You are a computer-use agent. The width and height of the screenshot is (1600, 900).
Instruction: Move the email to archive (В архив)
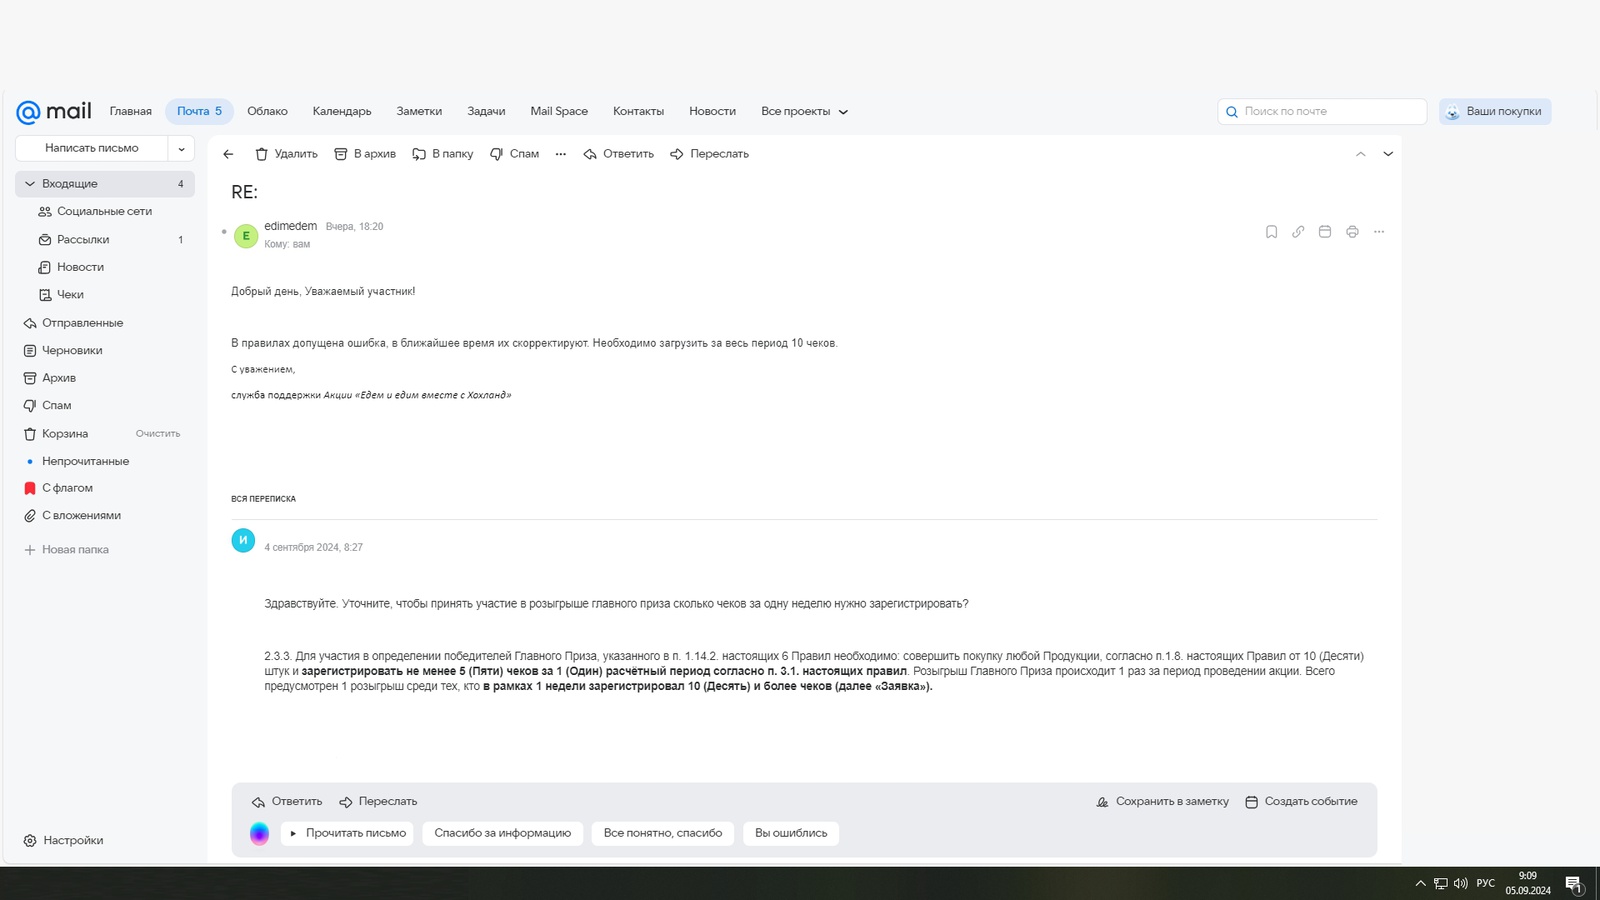pos(365,154)
